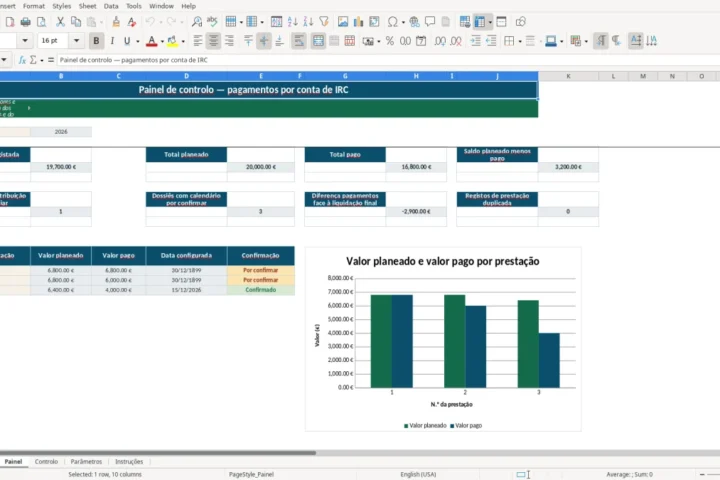Open Freeze Rows and Columns dropdown arrow
This screenshot has height=480, width=720.
pyautogui.click(x=490, y=22)
